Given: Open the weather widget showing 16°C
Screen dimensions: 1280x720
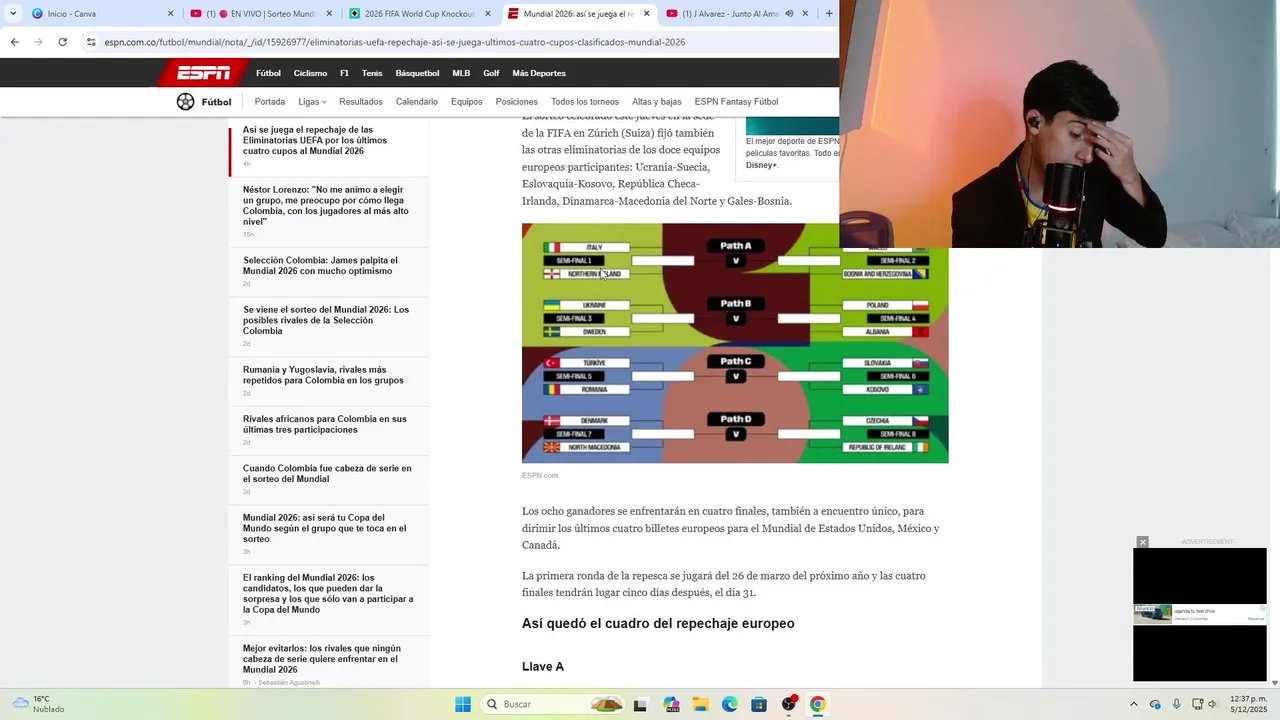Looking at the screenshot, I should (x=38, y=704).
